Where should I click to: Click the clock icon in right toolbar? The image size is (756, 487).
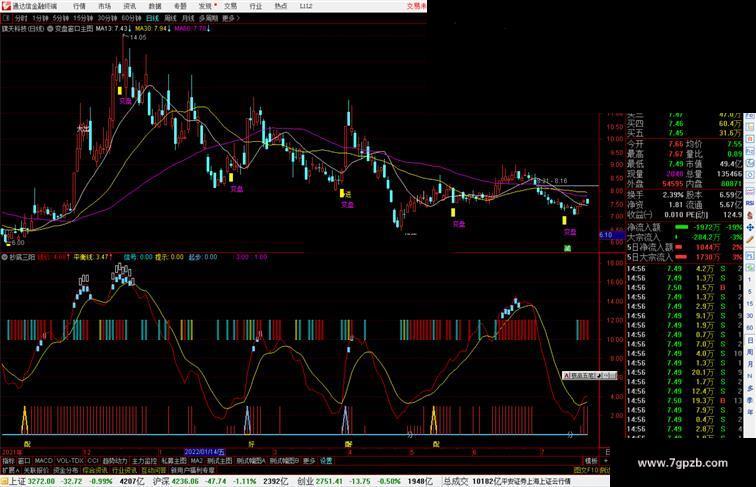coord(750,174)
